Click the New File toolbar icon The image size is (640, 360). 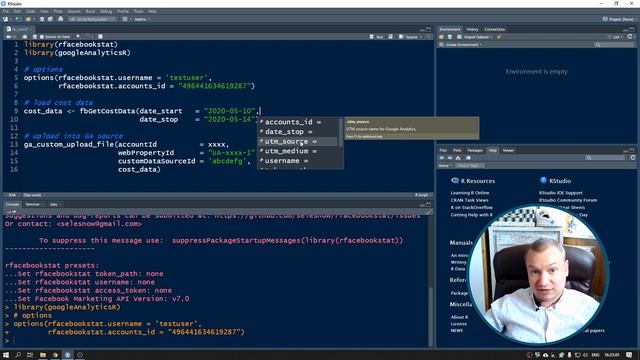(5, 19)
